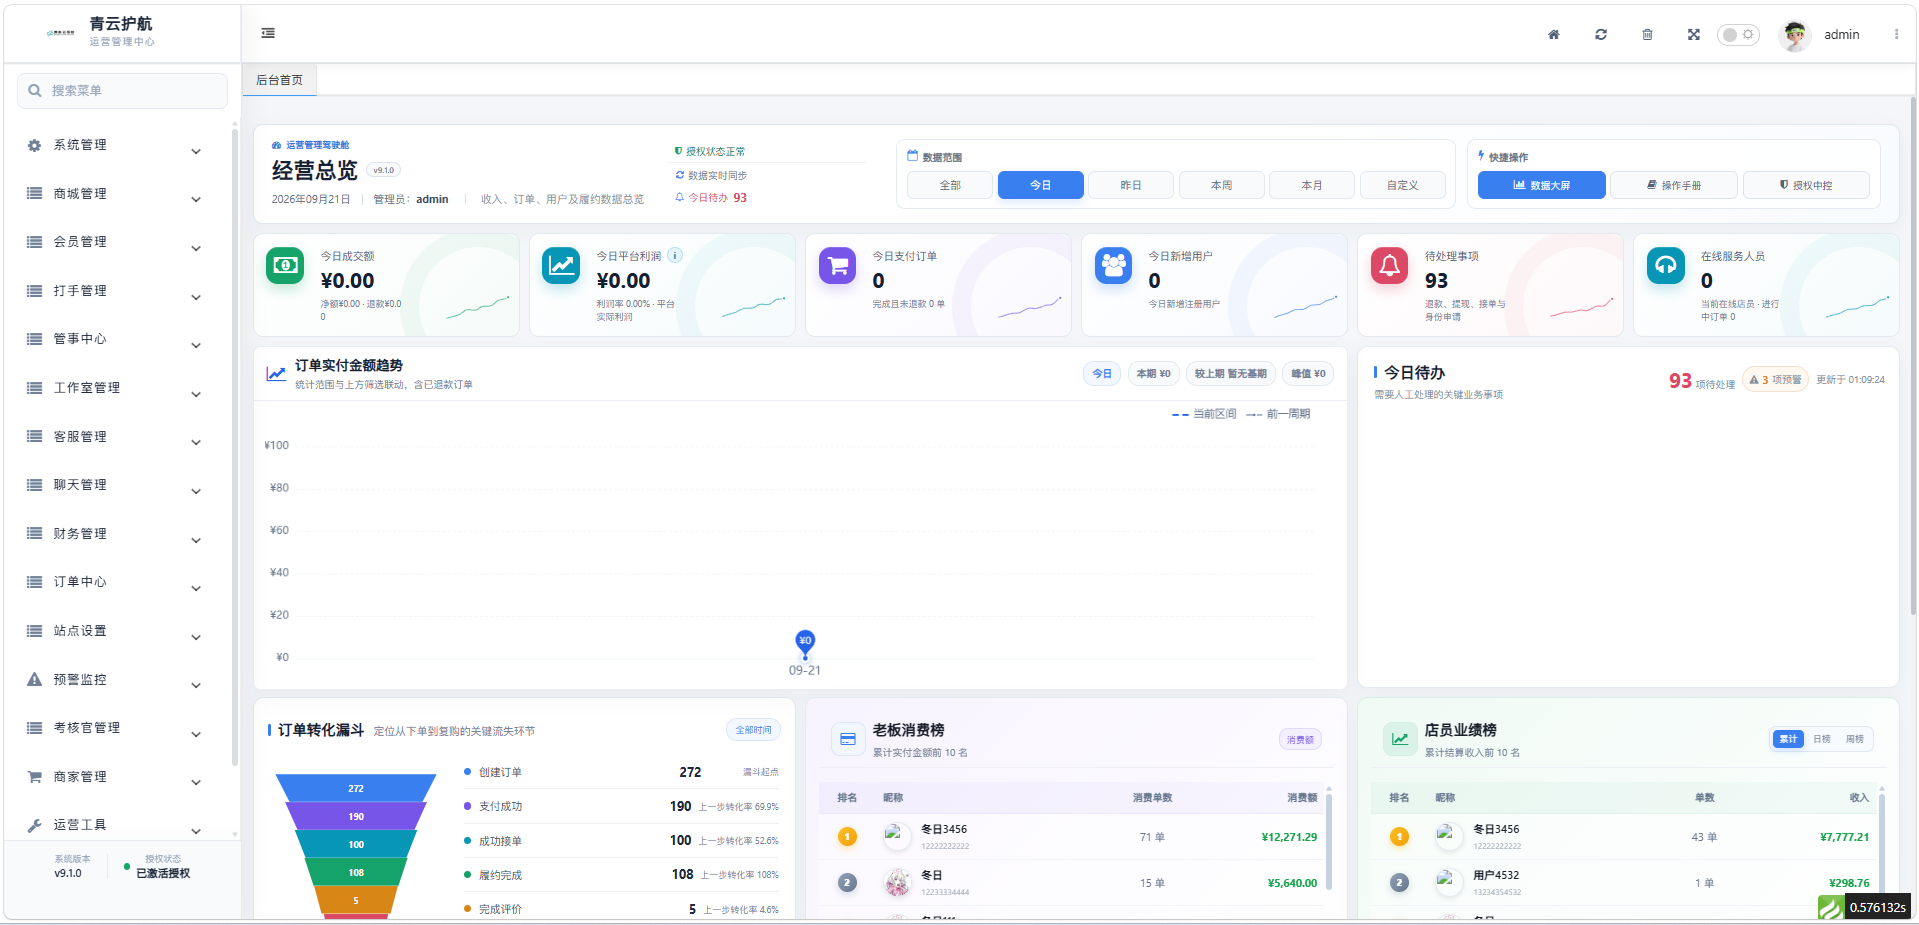The image size is (1919, 925).
Task: Open 会员管理 menu item
Action: click(118, 242)
